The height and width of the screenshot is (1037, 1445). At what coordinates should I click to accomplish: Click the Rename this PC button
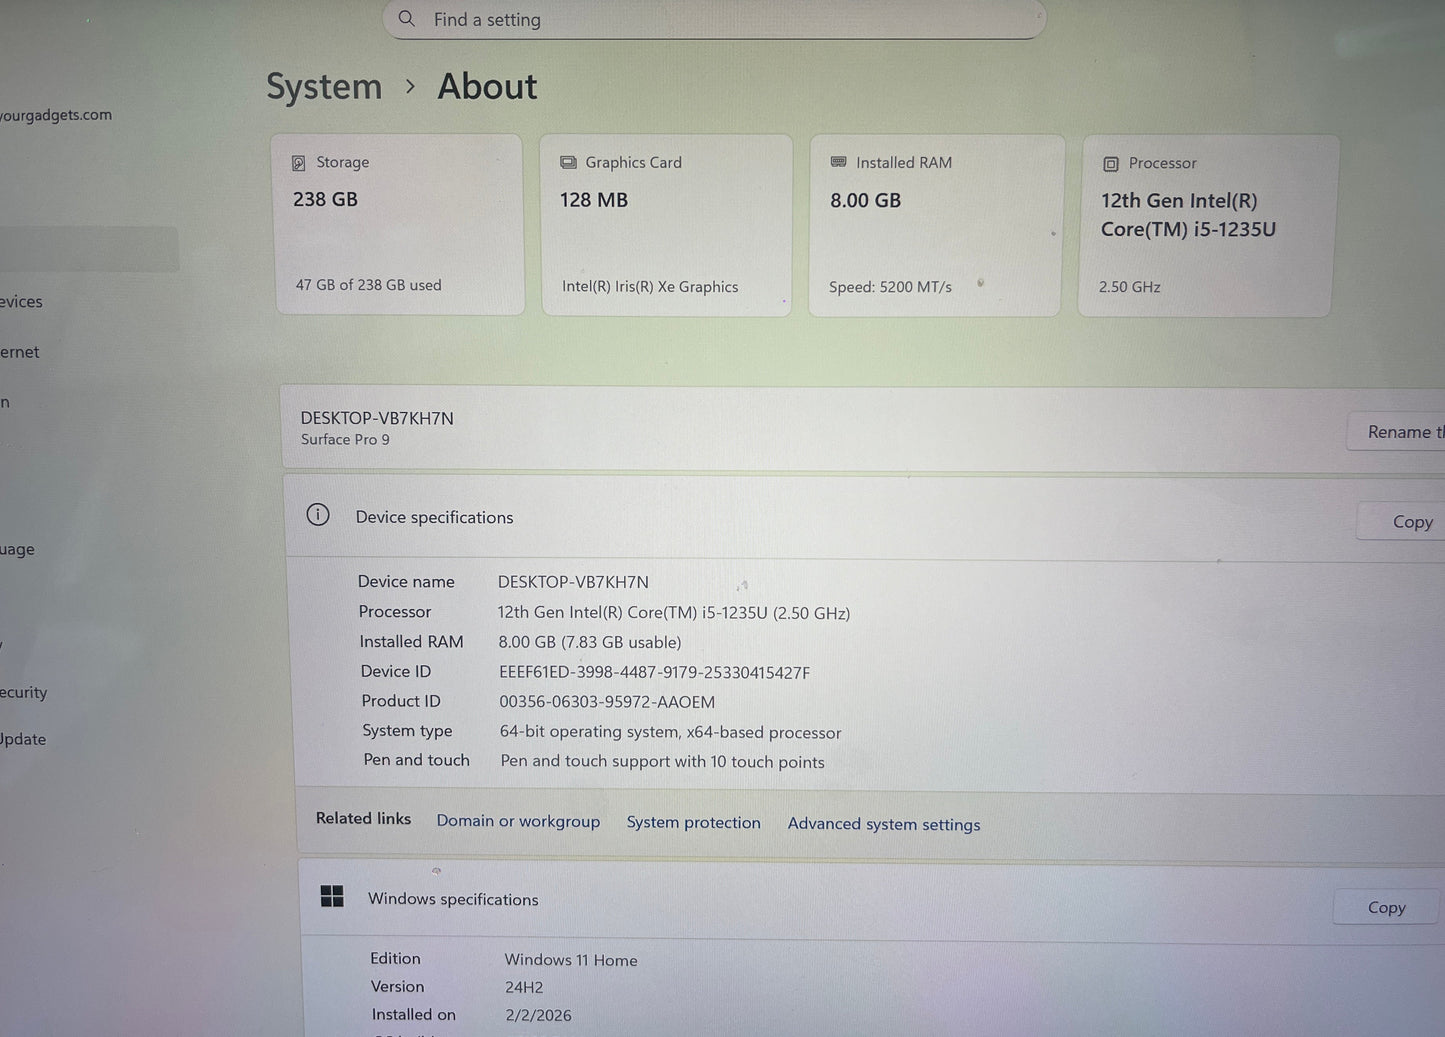coord(1396,432)
